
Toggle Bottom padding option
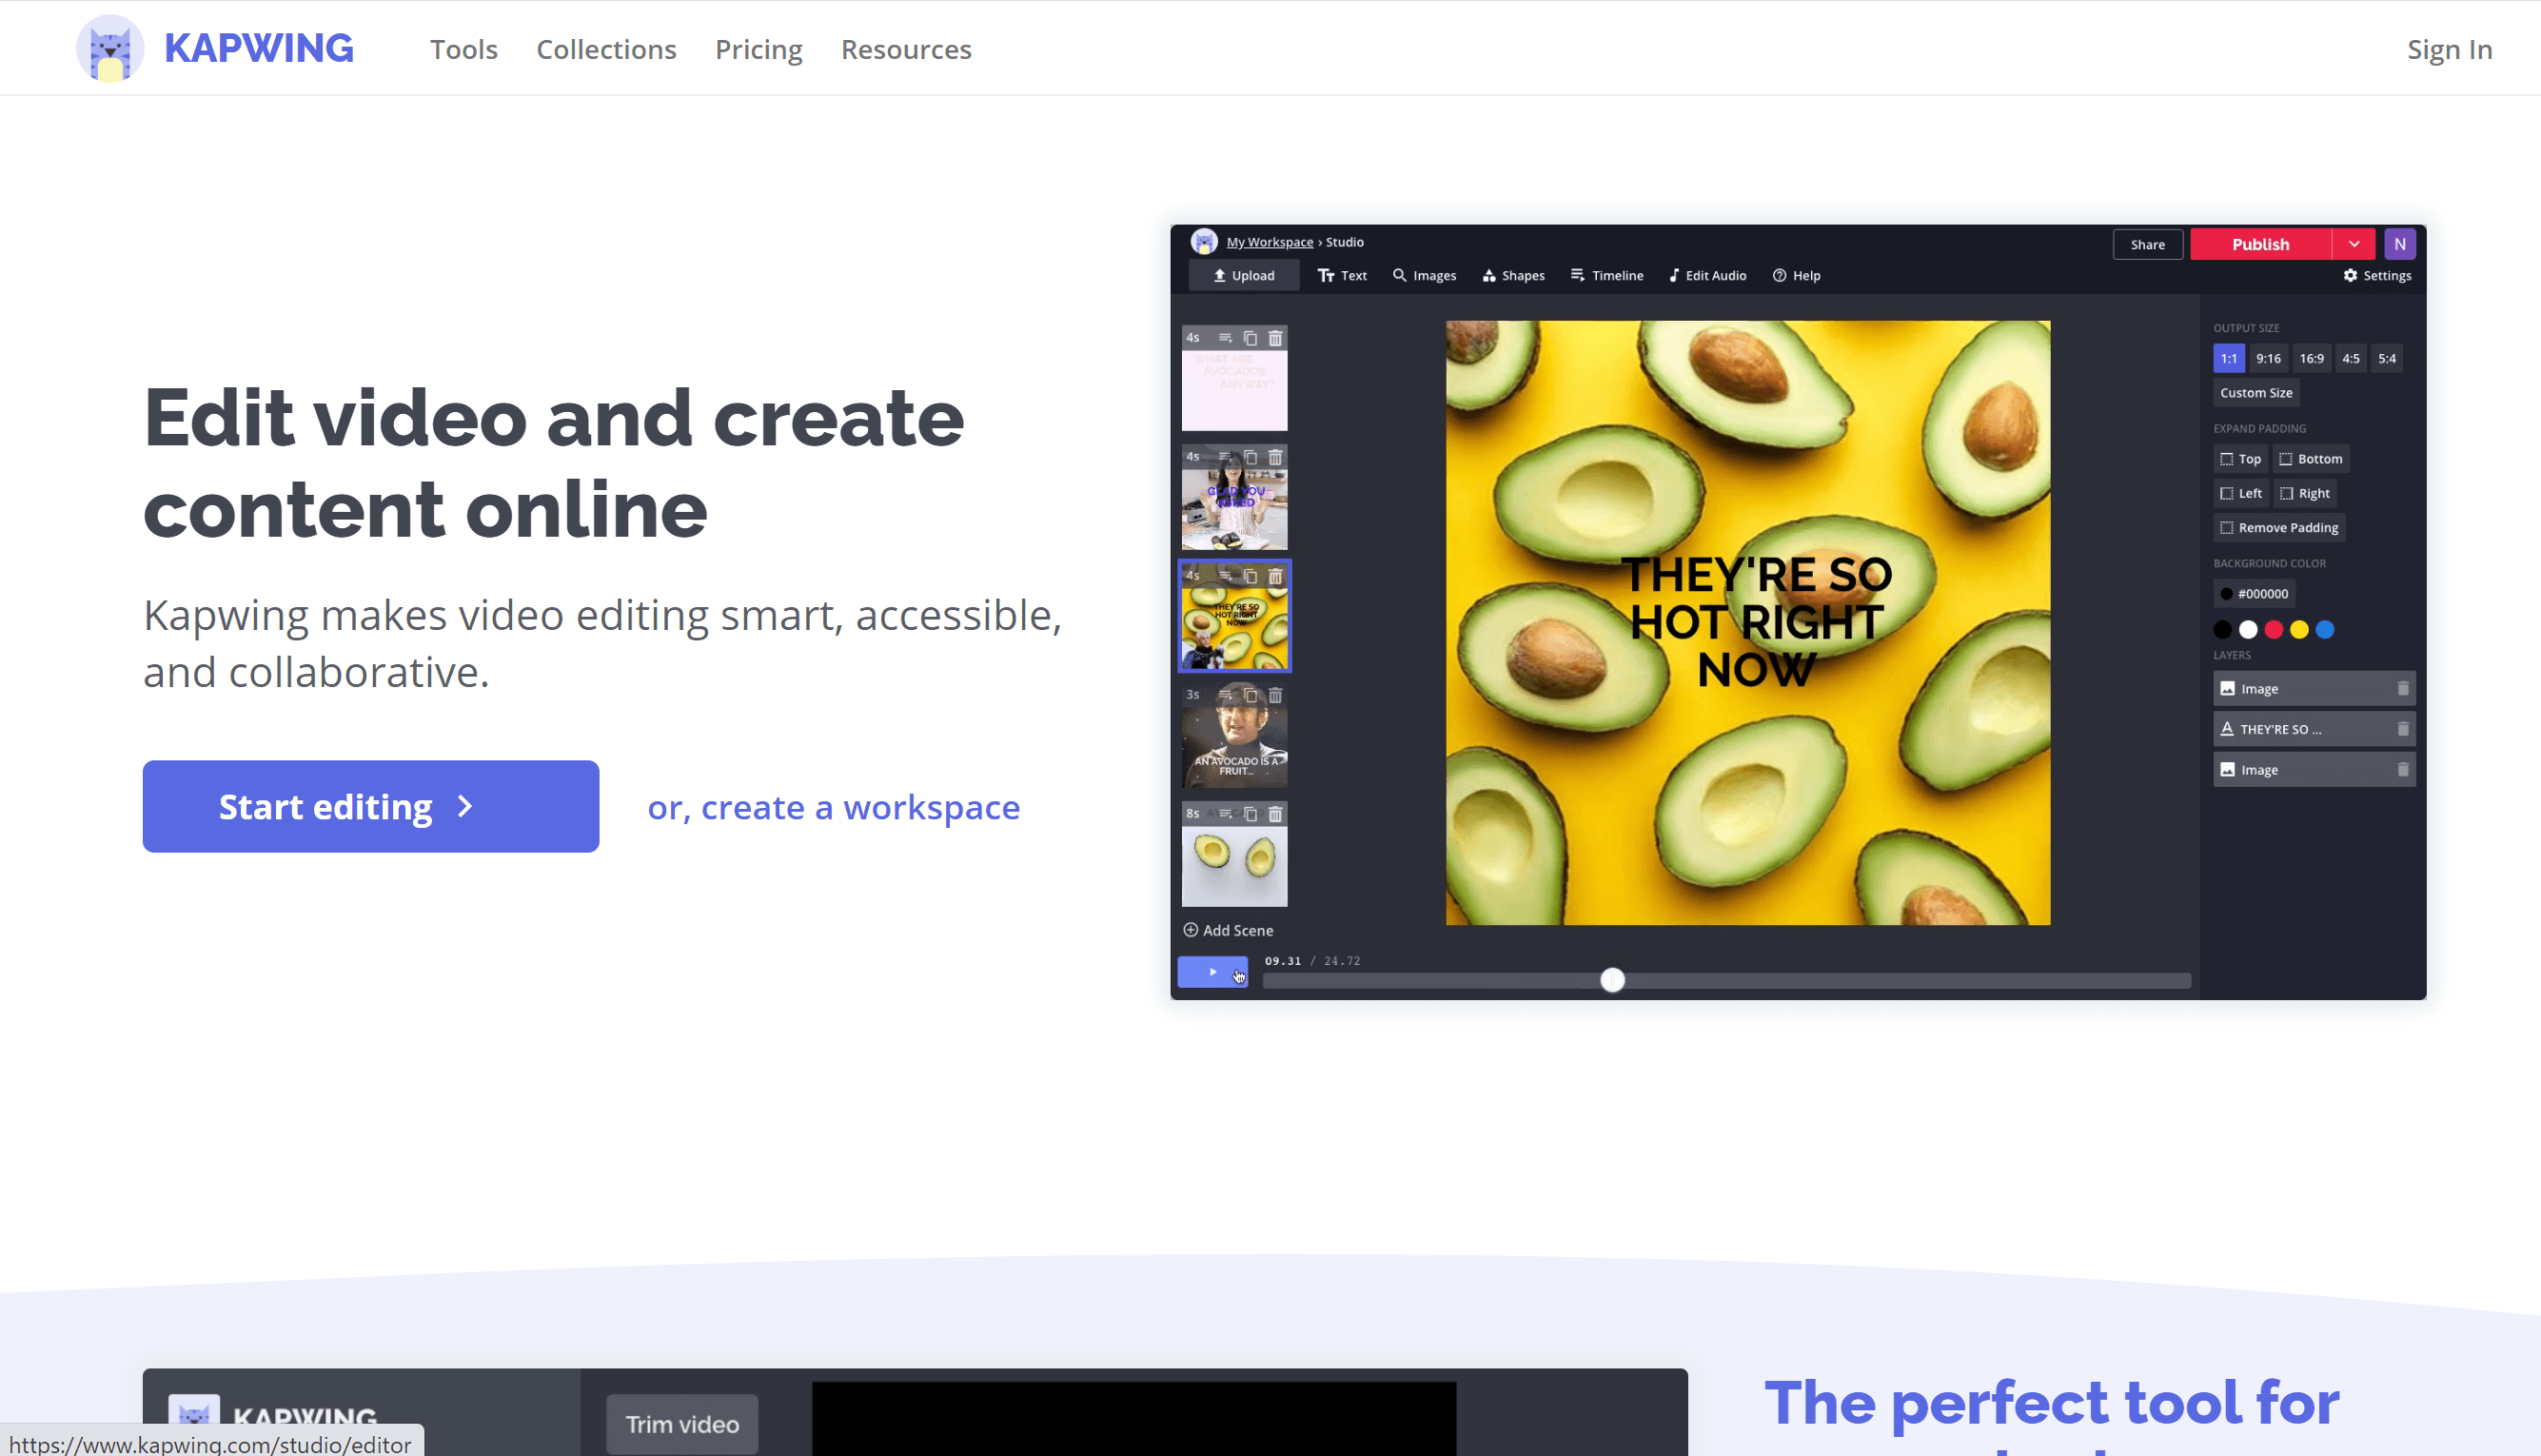(x=2310, y=459)
